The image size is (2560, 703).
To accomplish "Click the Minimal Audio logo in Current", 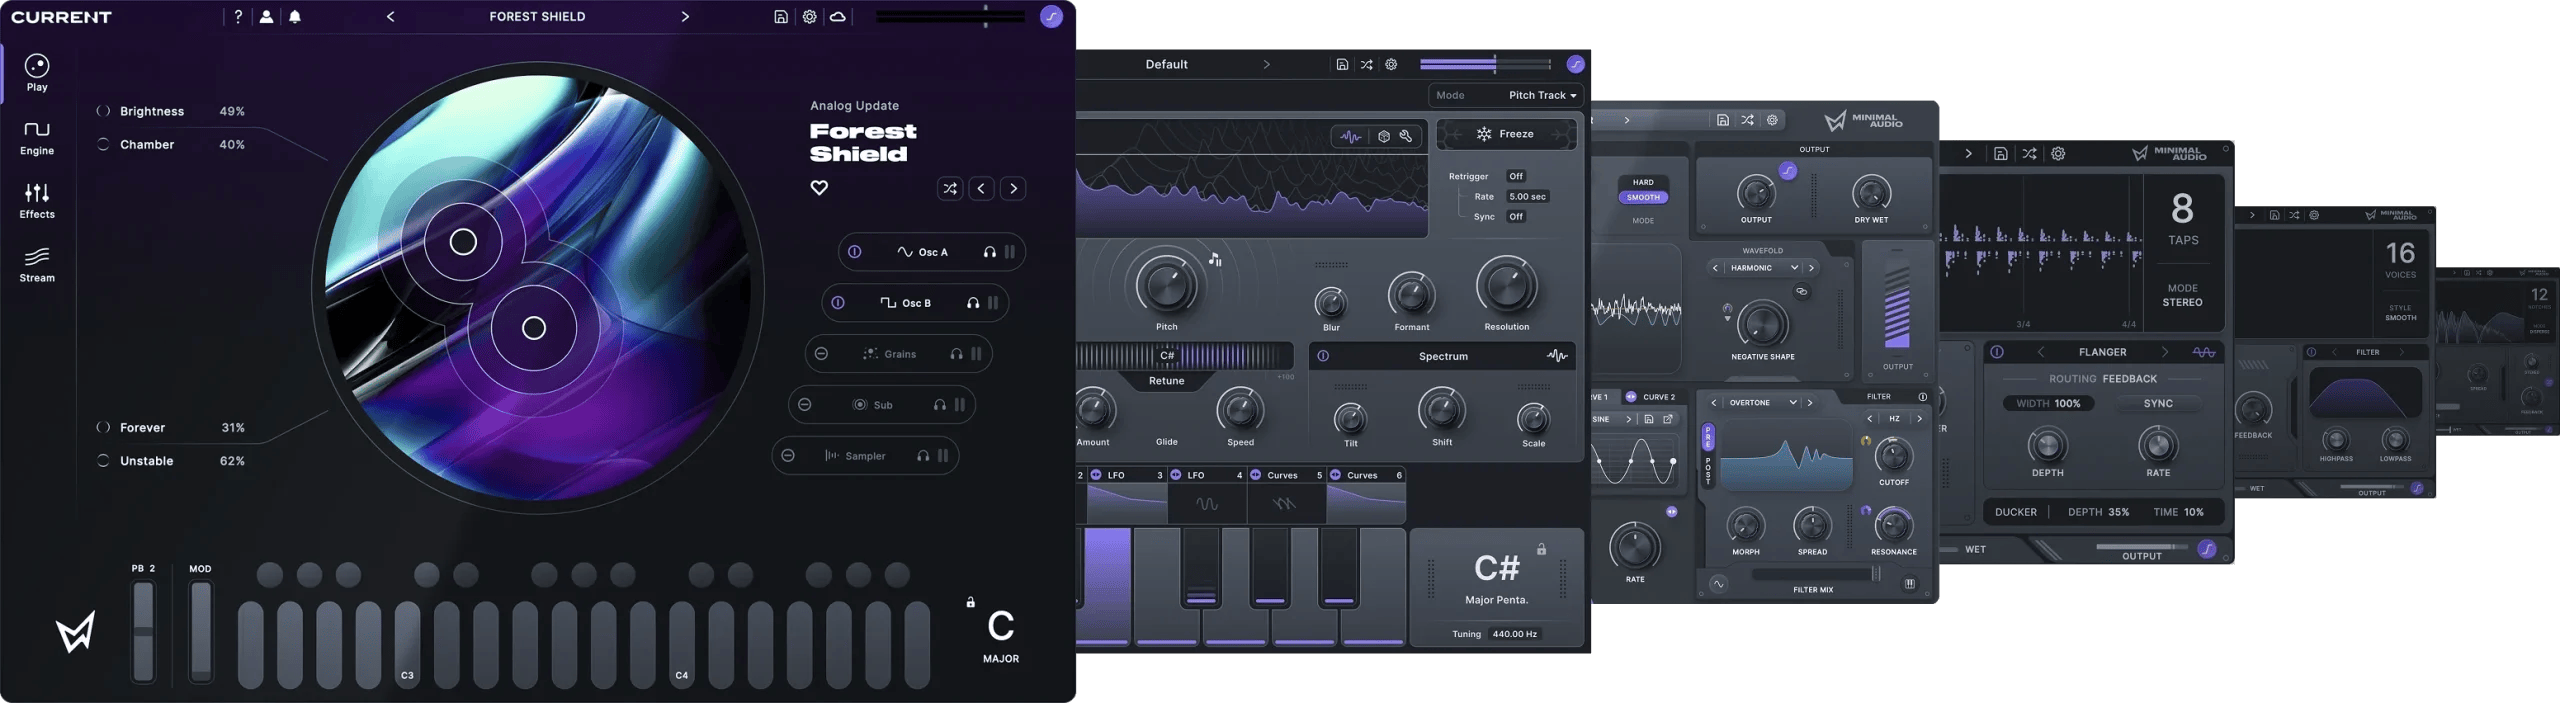I will (x=76, y=632).
